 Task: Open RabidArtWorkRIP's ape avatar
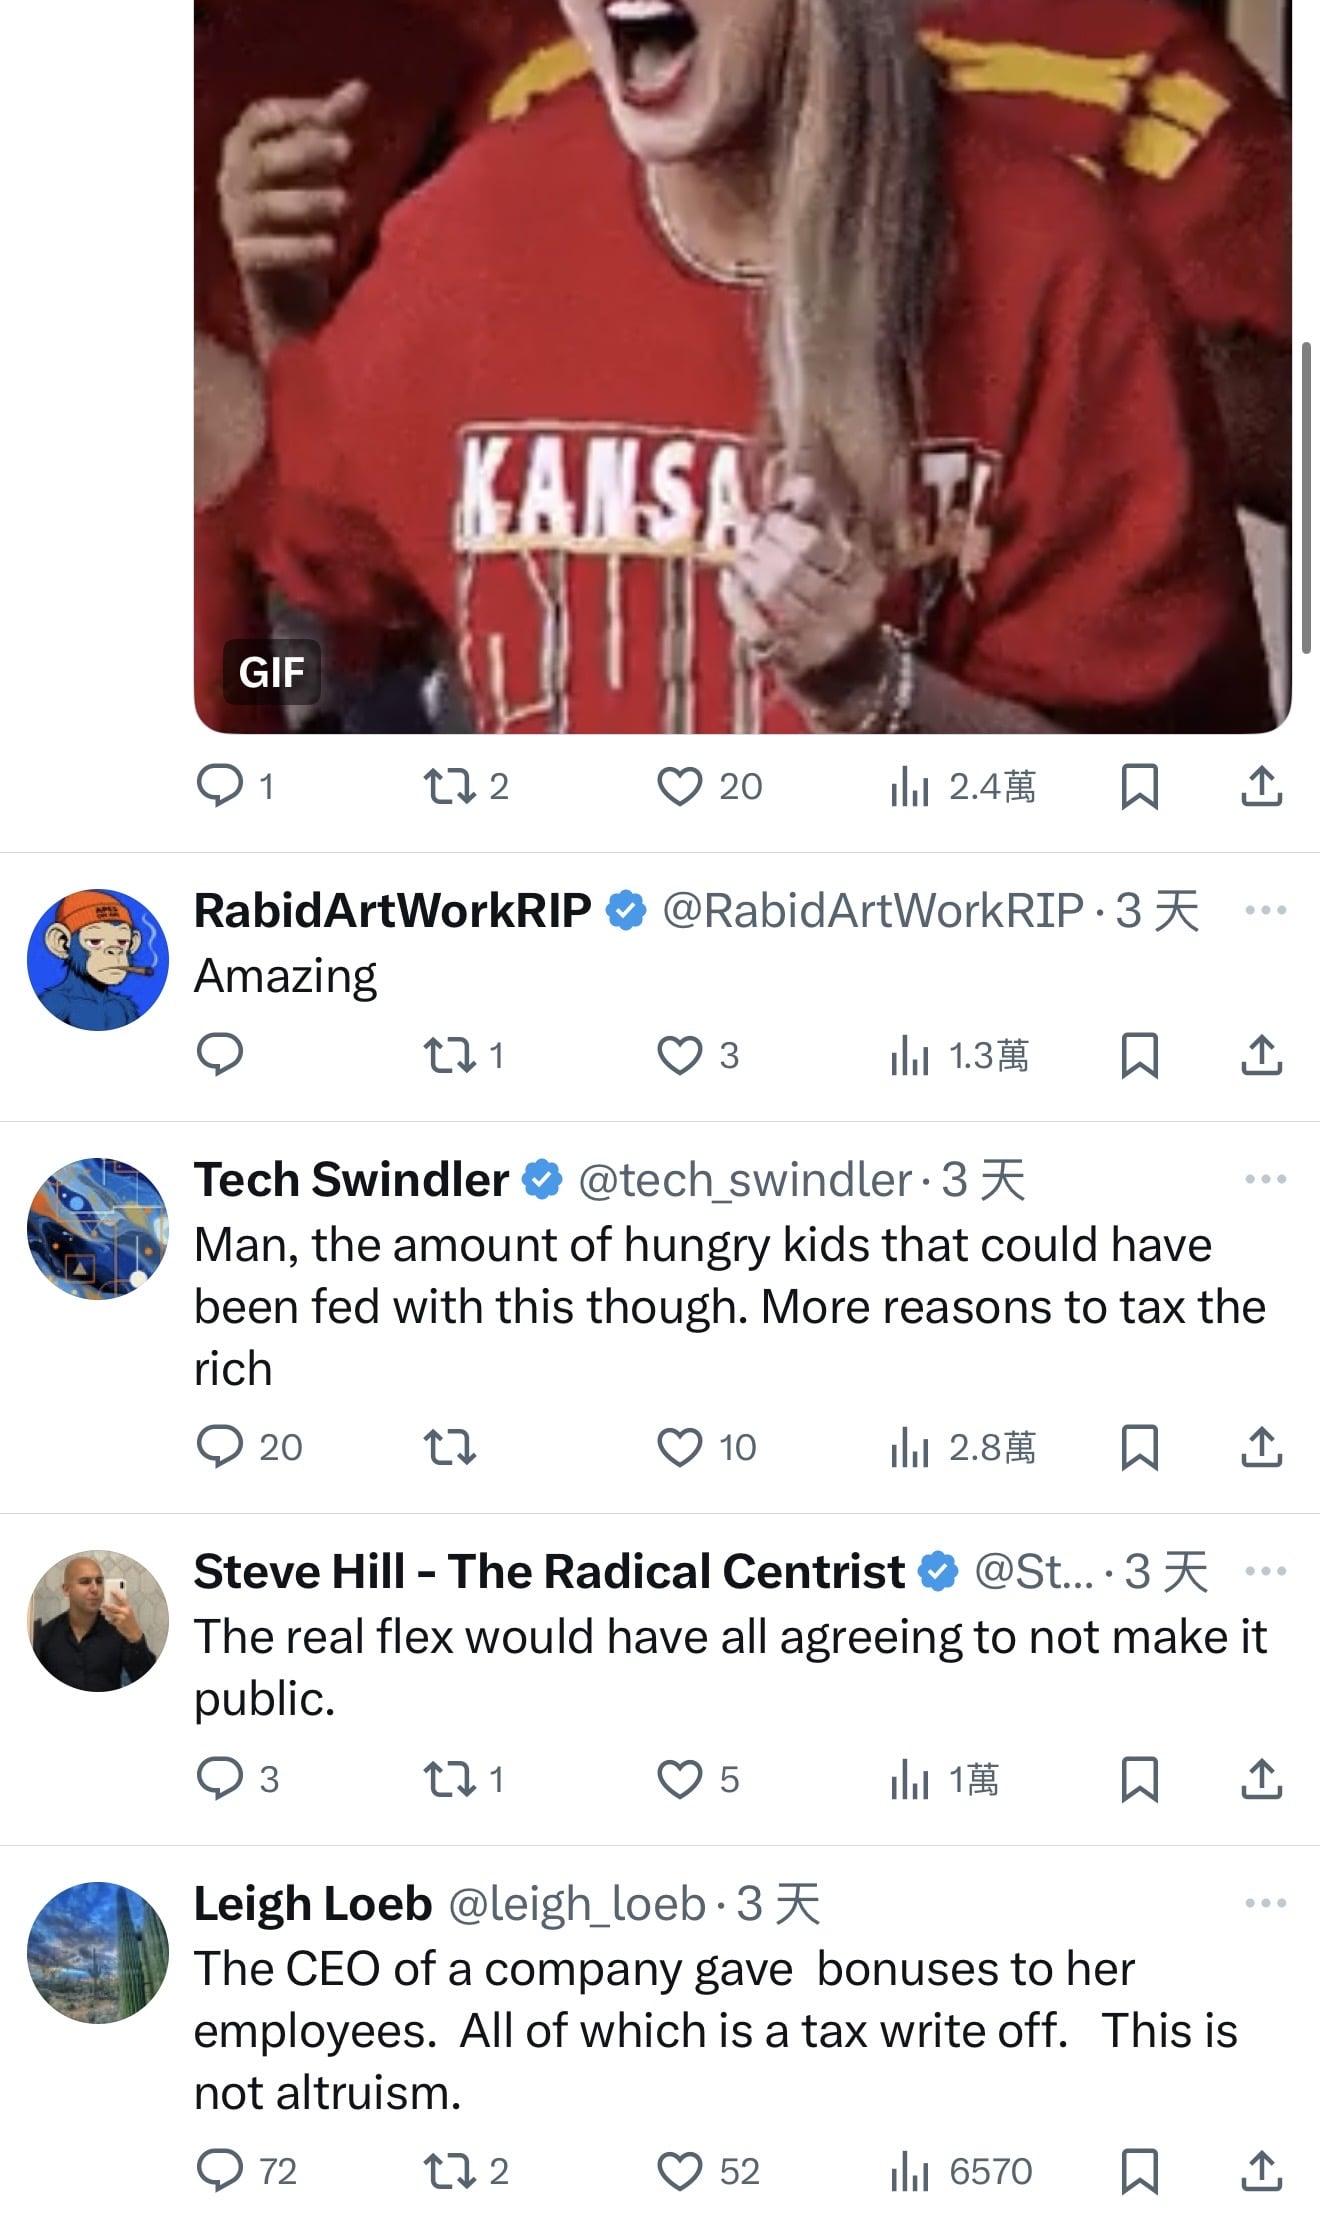(98, 960)
